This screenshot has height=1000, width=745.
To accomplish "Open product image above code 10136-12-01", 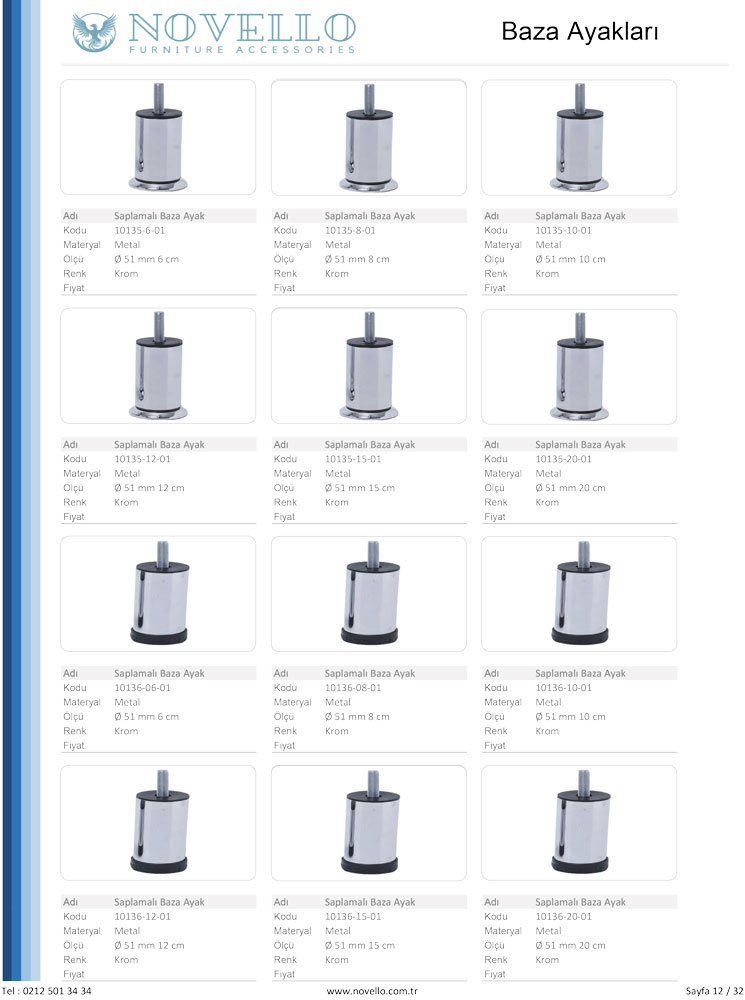I will [x=158, y=823].
